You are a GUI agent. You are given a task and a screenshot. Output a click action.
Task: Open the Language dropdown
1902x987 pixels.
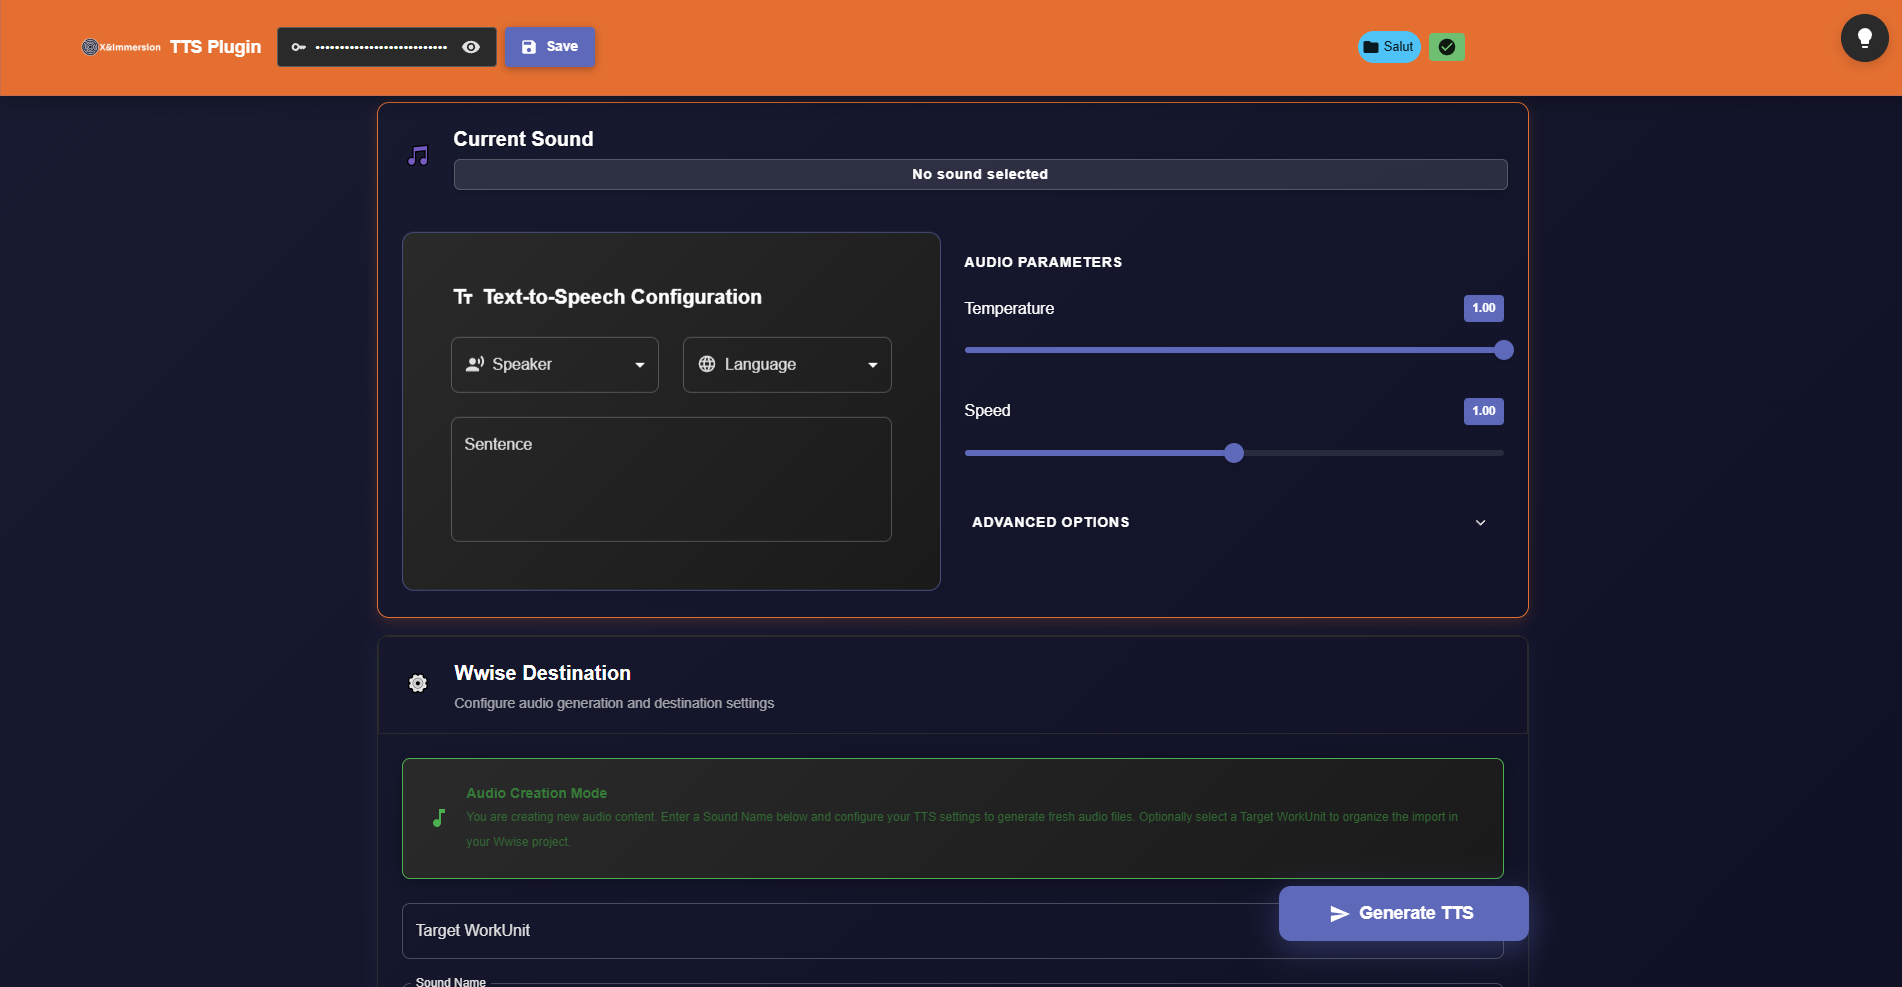(787, 365)
